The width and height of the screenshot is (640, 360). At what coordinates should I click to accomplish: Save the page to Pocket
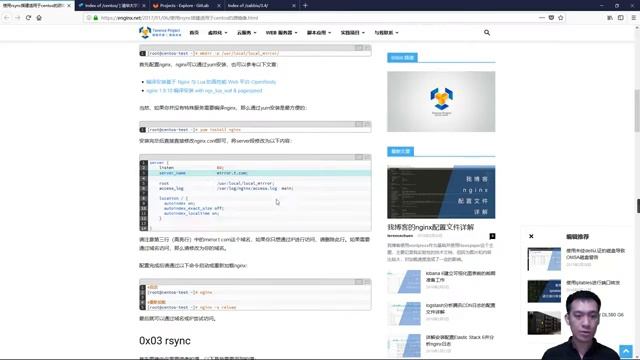[551, 18]
